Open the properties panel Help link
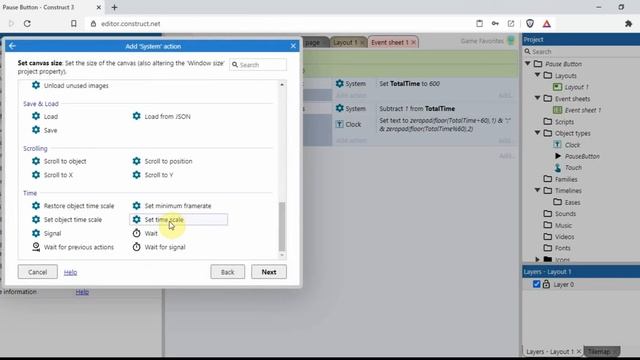The image size is (640, 360). [82, 292]
